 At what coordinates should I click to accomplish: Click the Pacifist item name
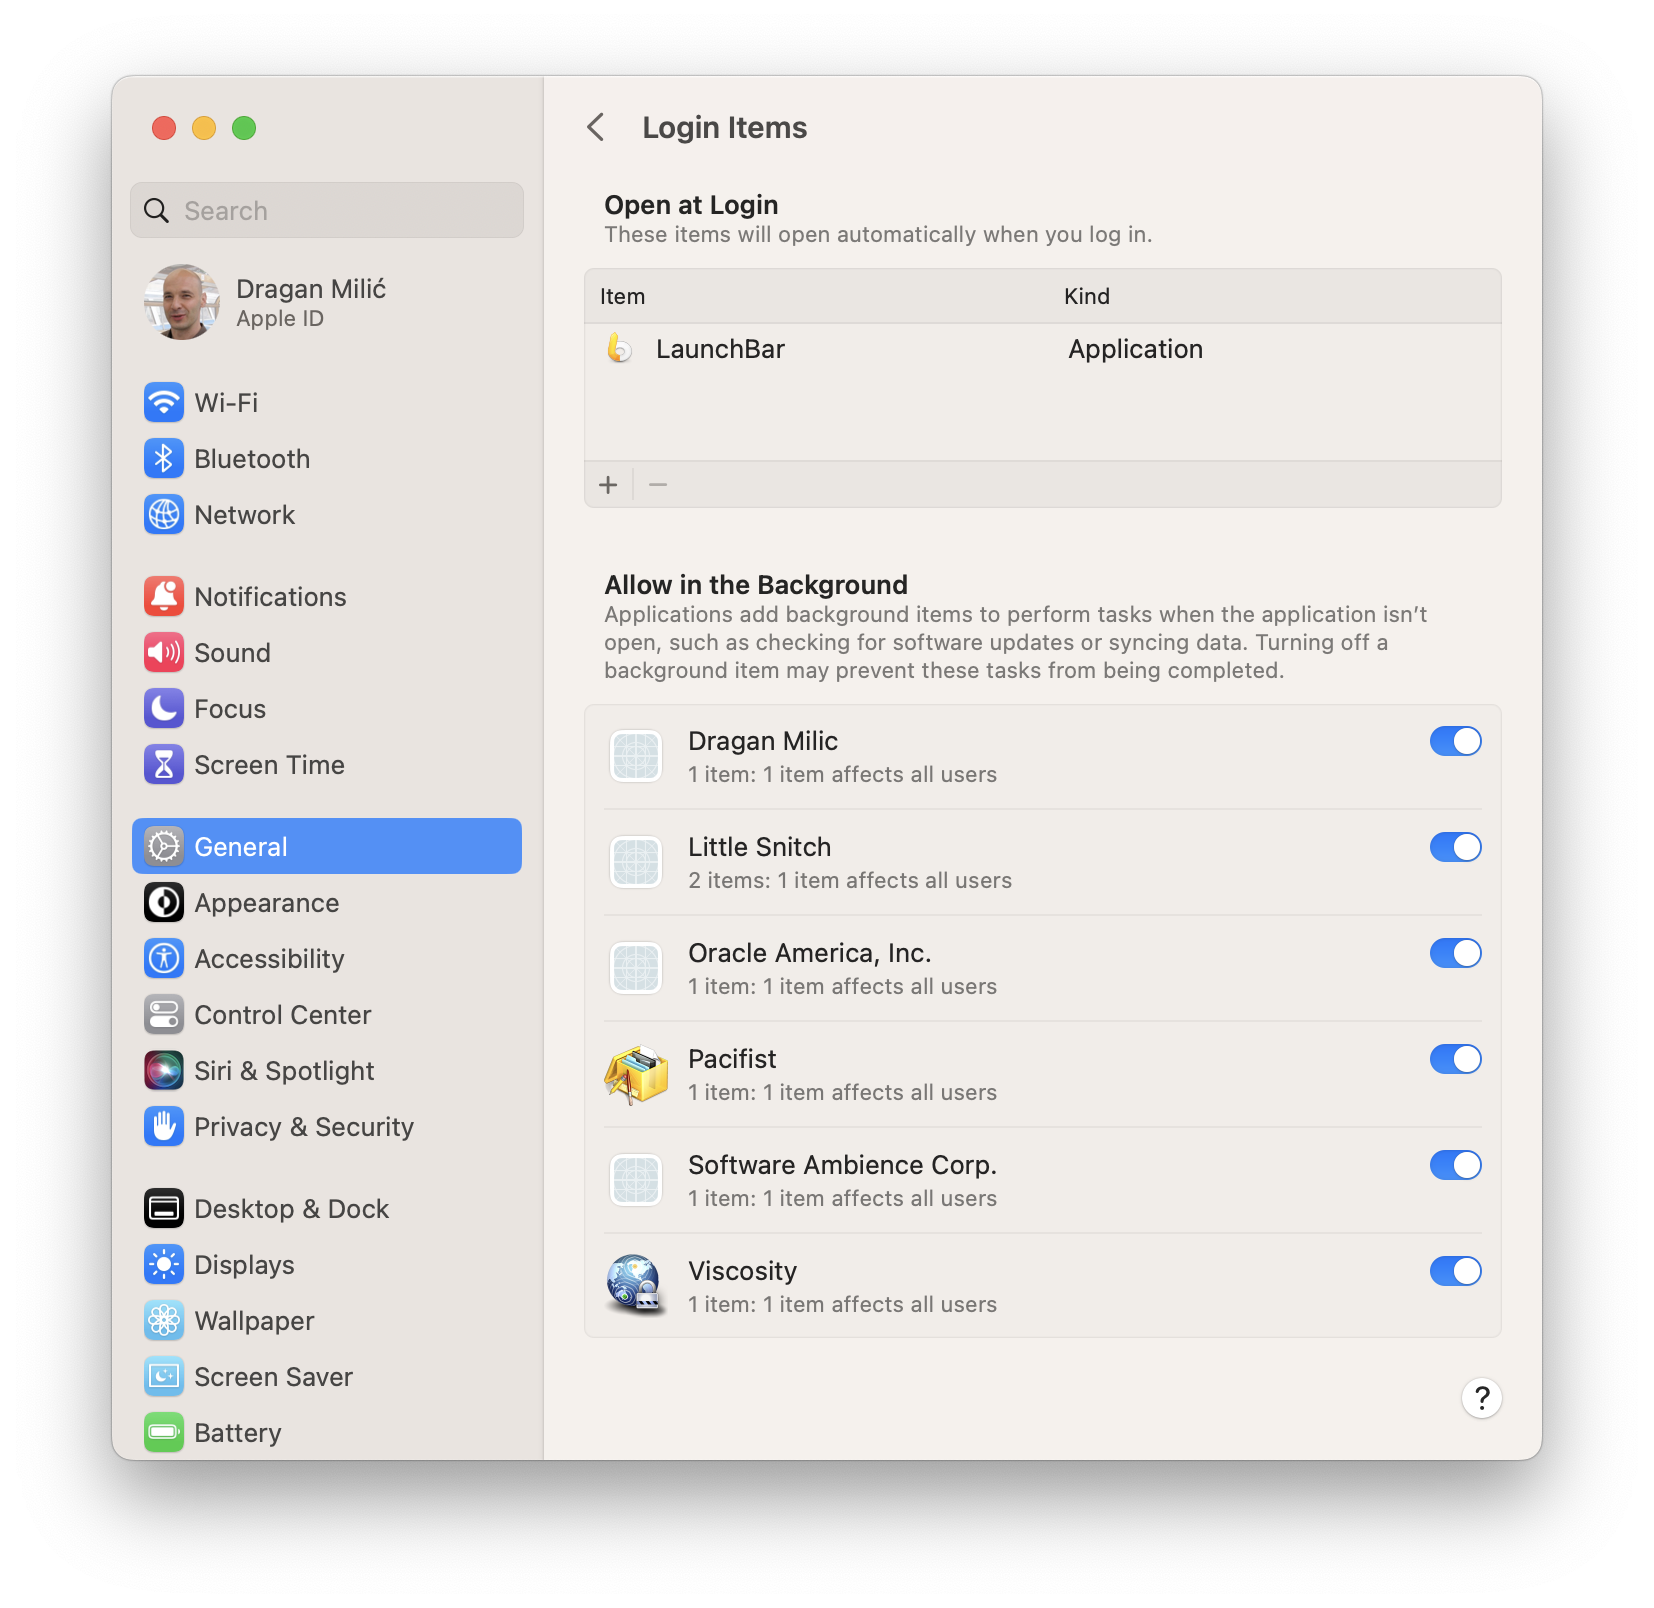pos(732,1059)
